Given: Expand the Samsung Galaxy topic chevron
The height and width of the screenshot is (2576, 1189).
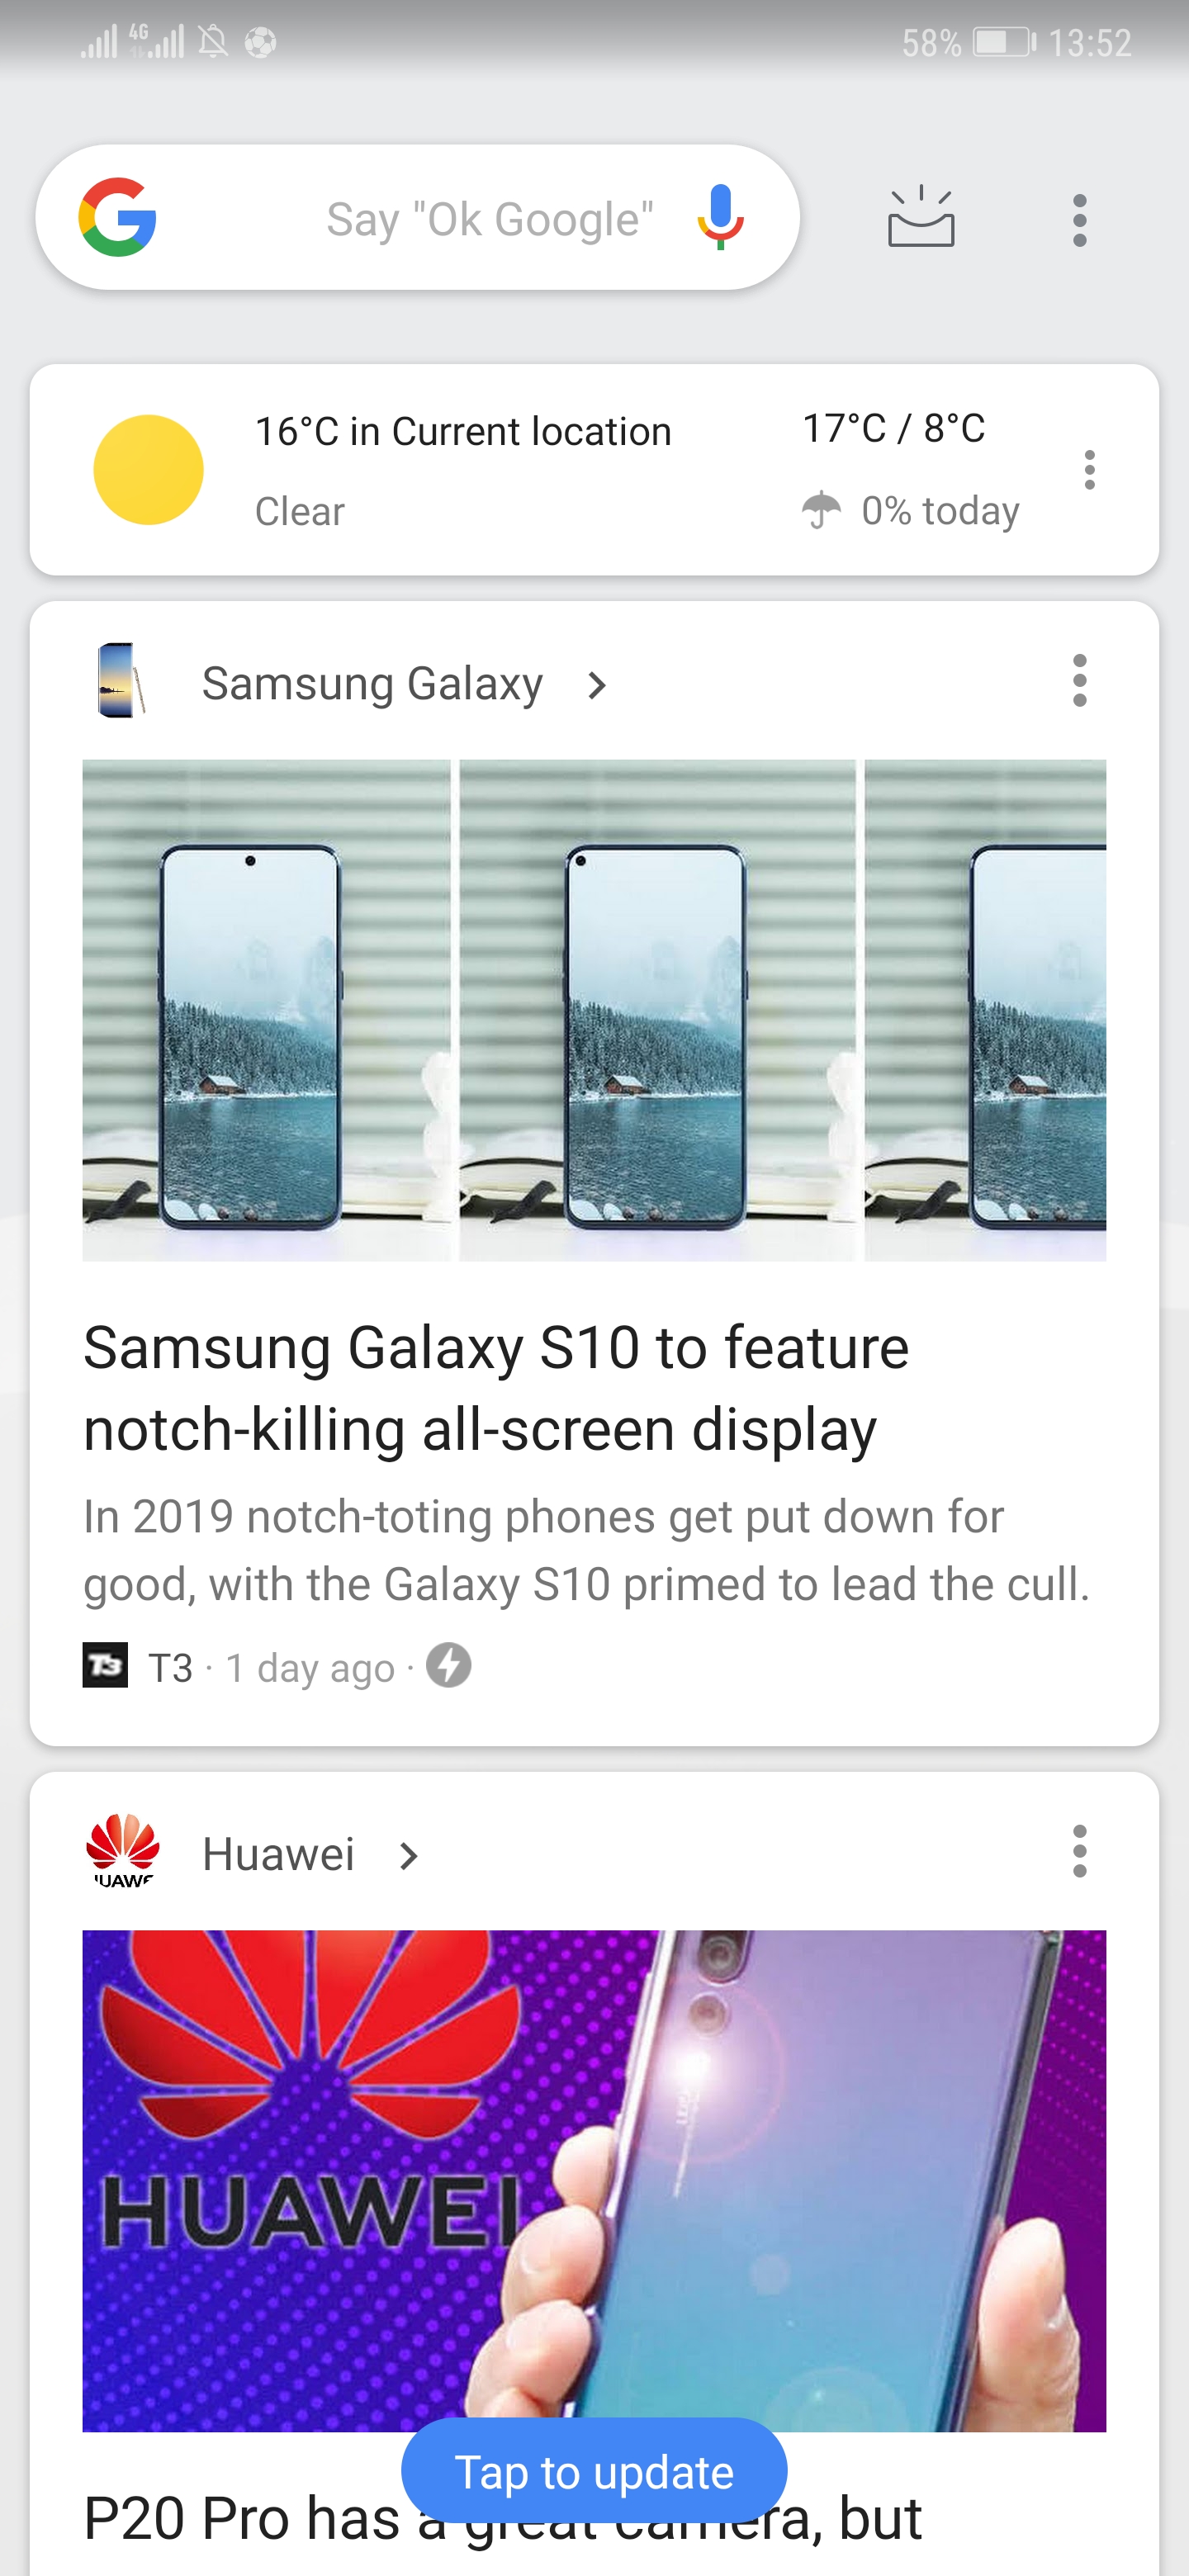Looking at the screenshot, I should point(597,686).
